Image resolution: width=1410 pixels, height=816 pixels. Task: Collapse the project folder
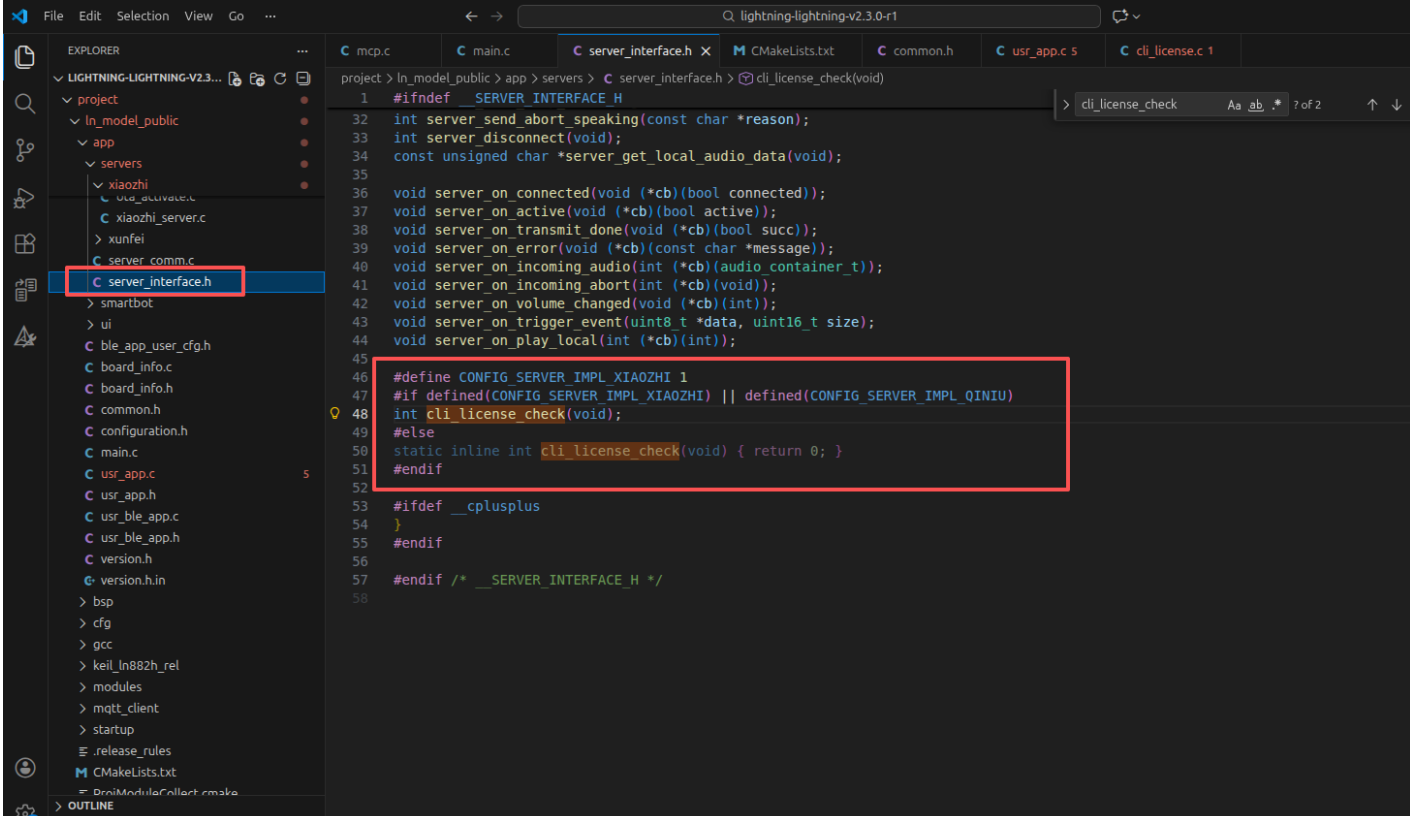(67, 99)
